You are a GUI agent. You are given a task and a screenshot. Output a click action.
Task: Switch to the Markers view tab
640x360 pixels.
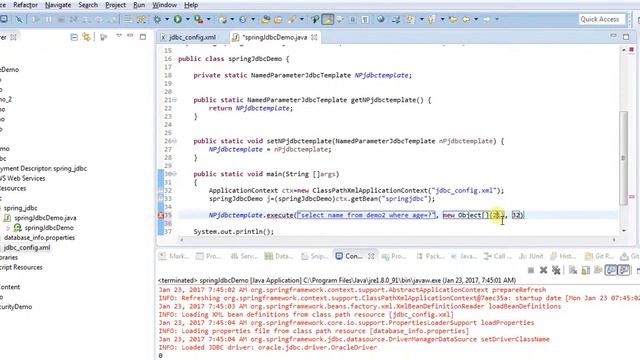pos(174,256)
